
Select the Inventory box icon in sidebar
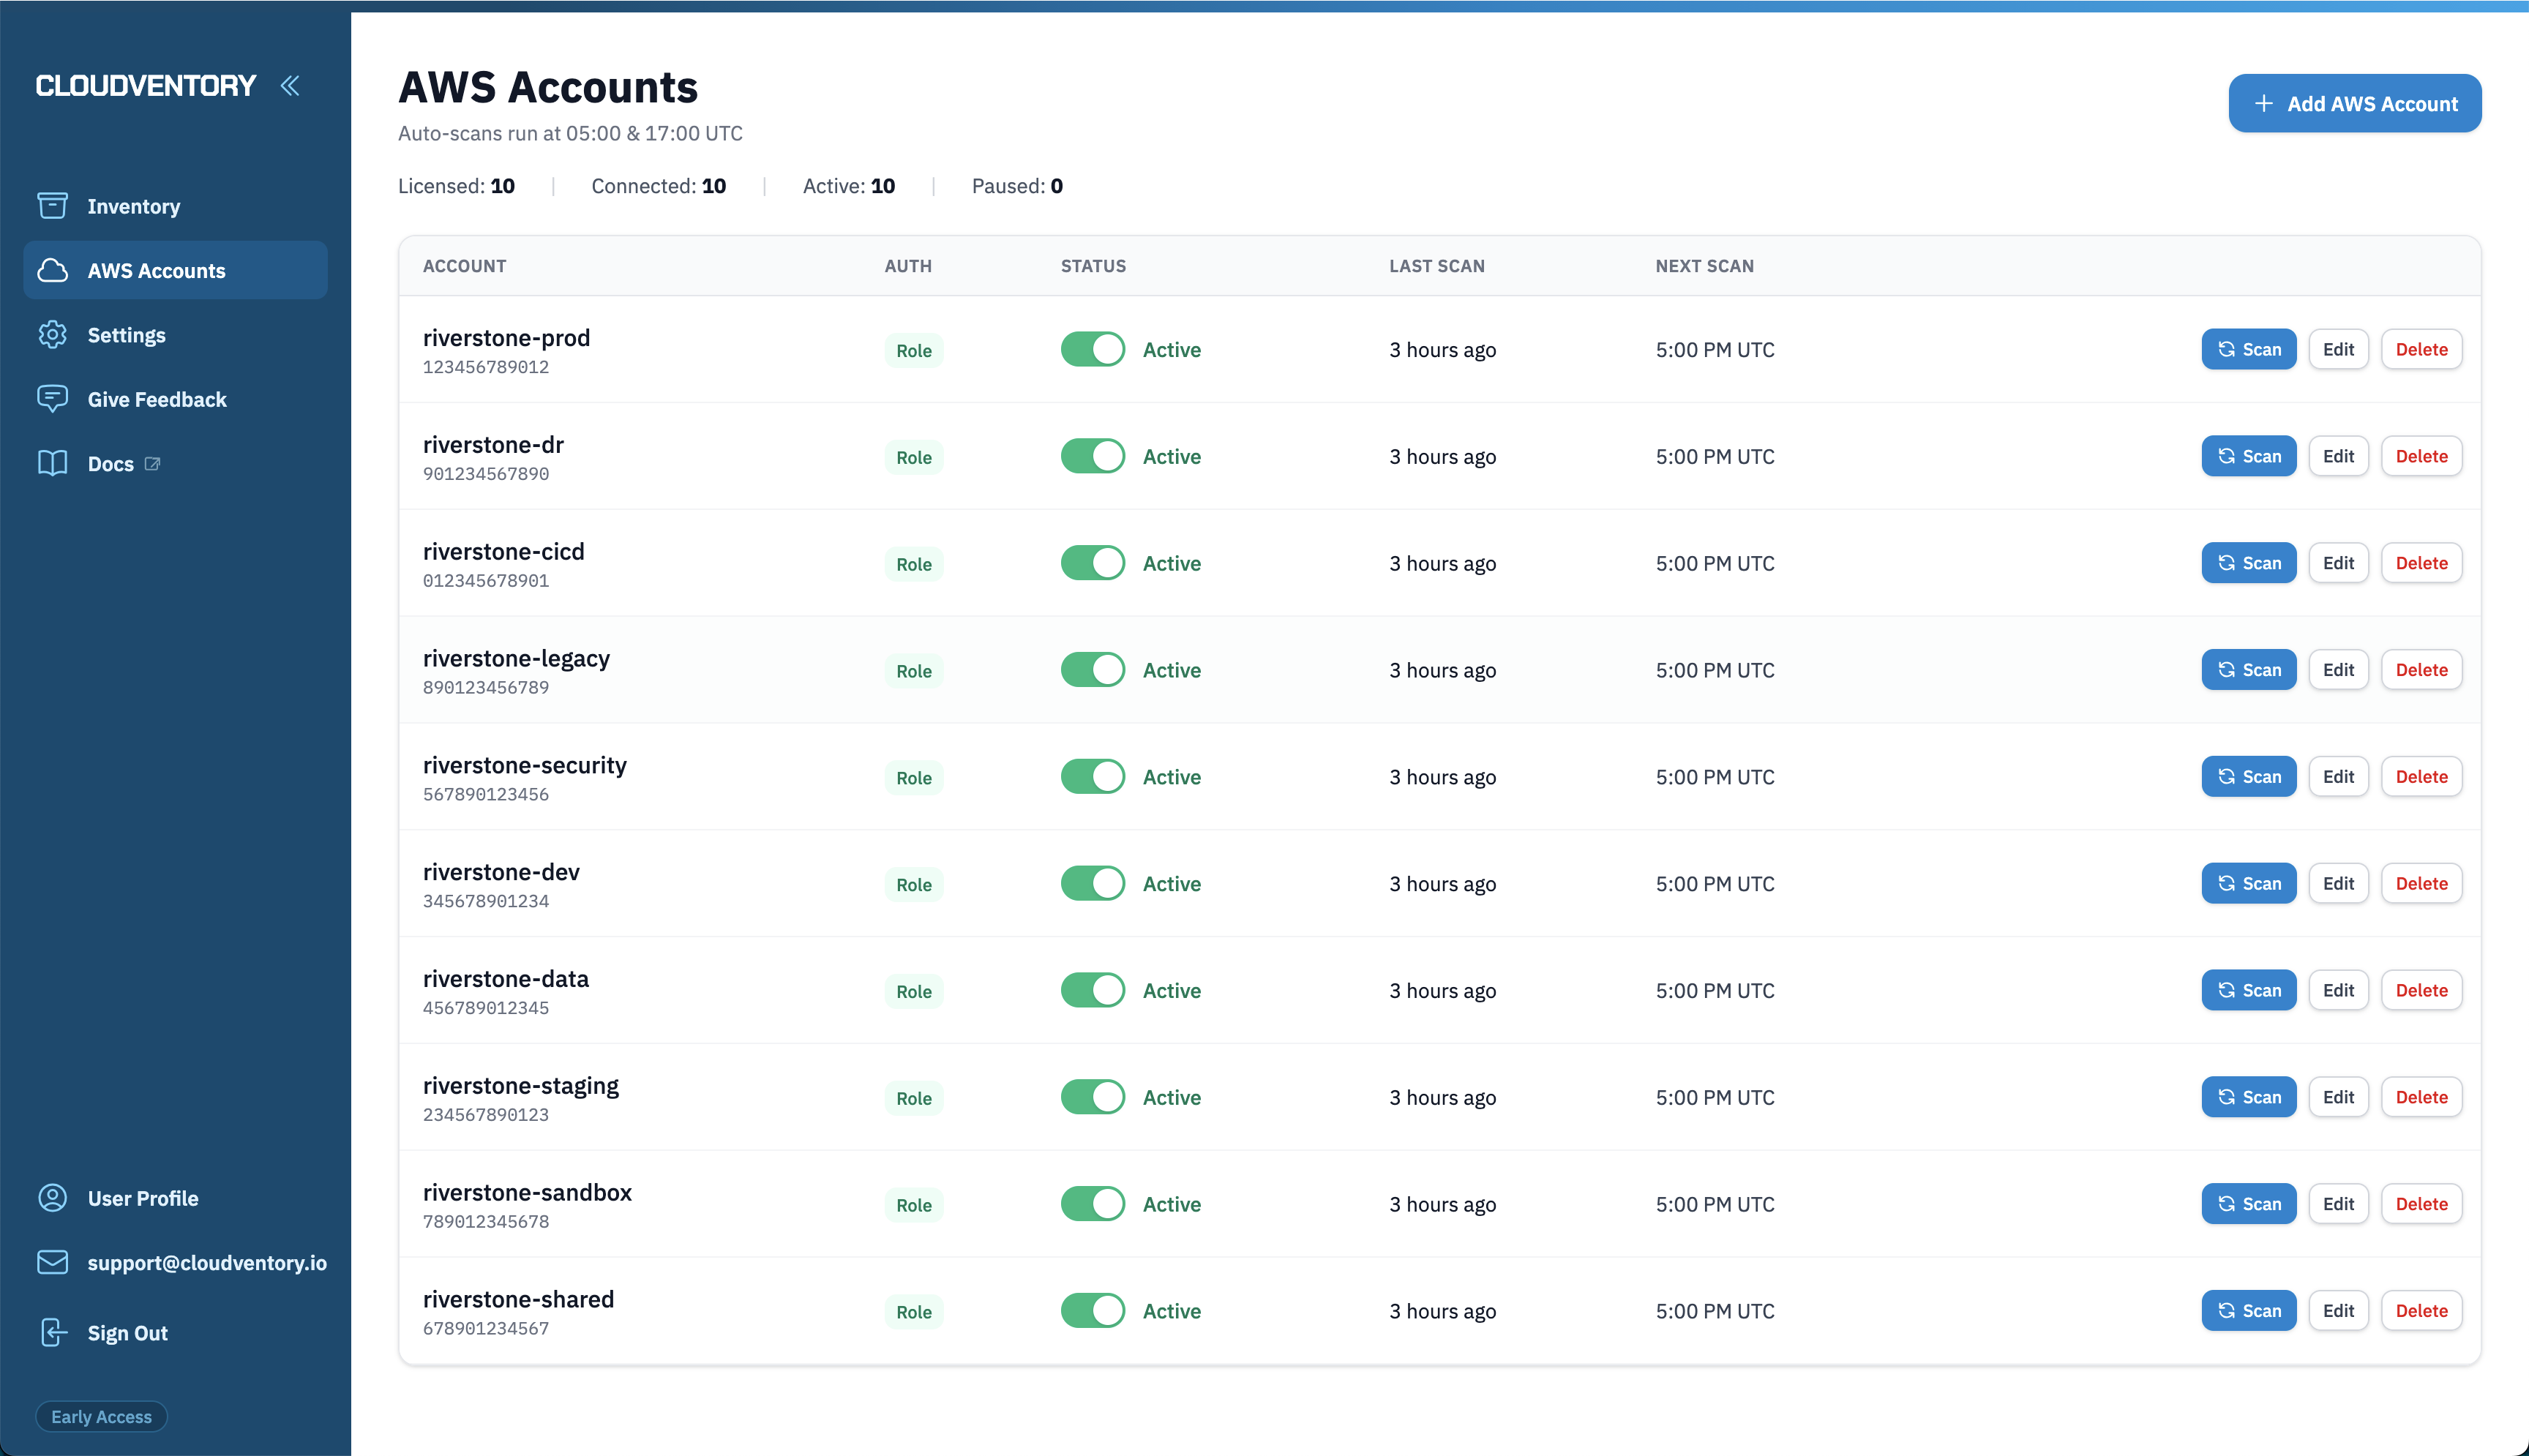[52, 205]
